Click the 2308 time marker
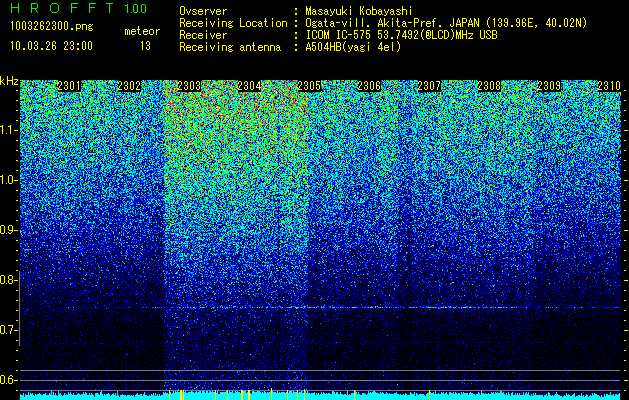 [489, 86]
